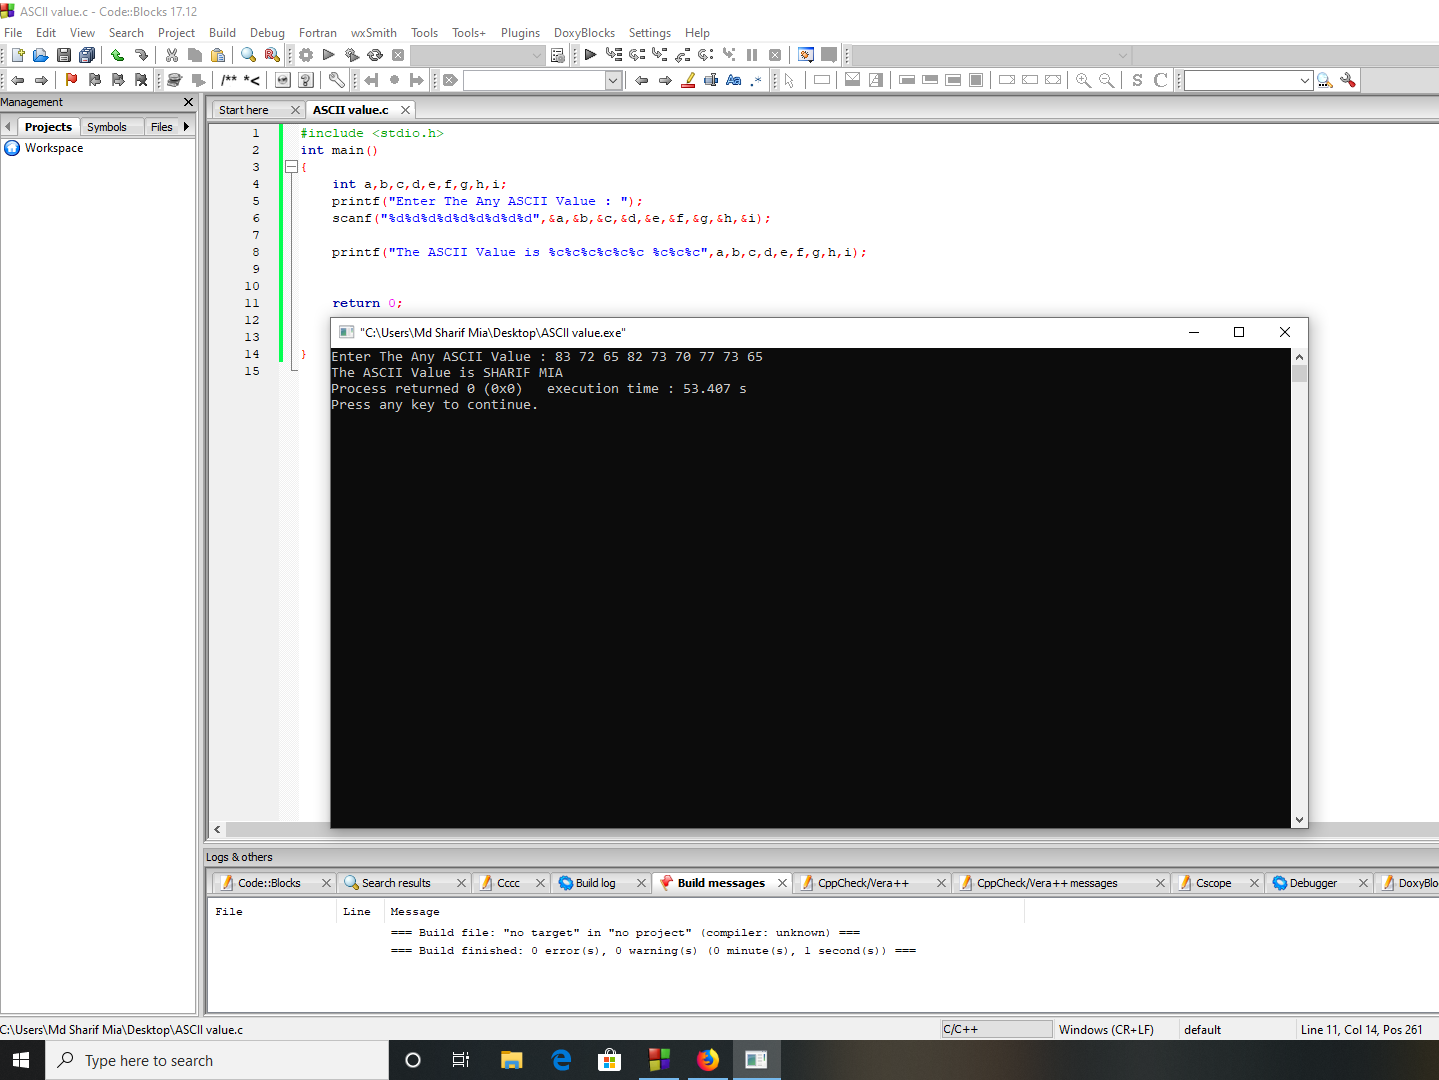Open the Build log tab
The image size is (1439, 1080).
(x=595, y=883)
